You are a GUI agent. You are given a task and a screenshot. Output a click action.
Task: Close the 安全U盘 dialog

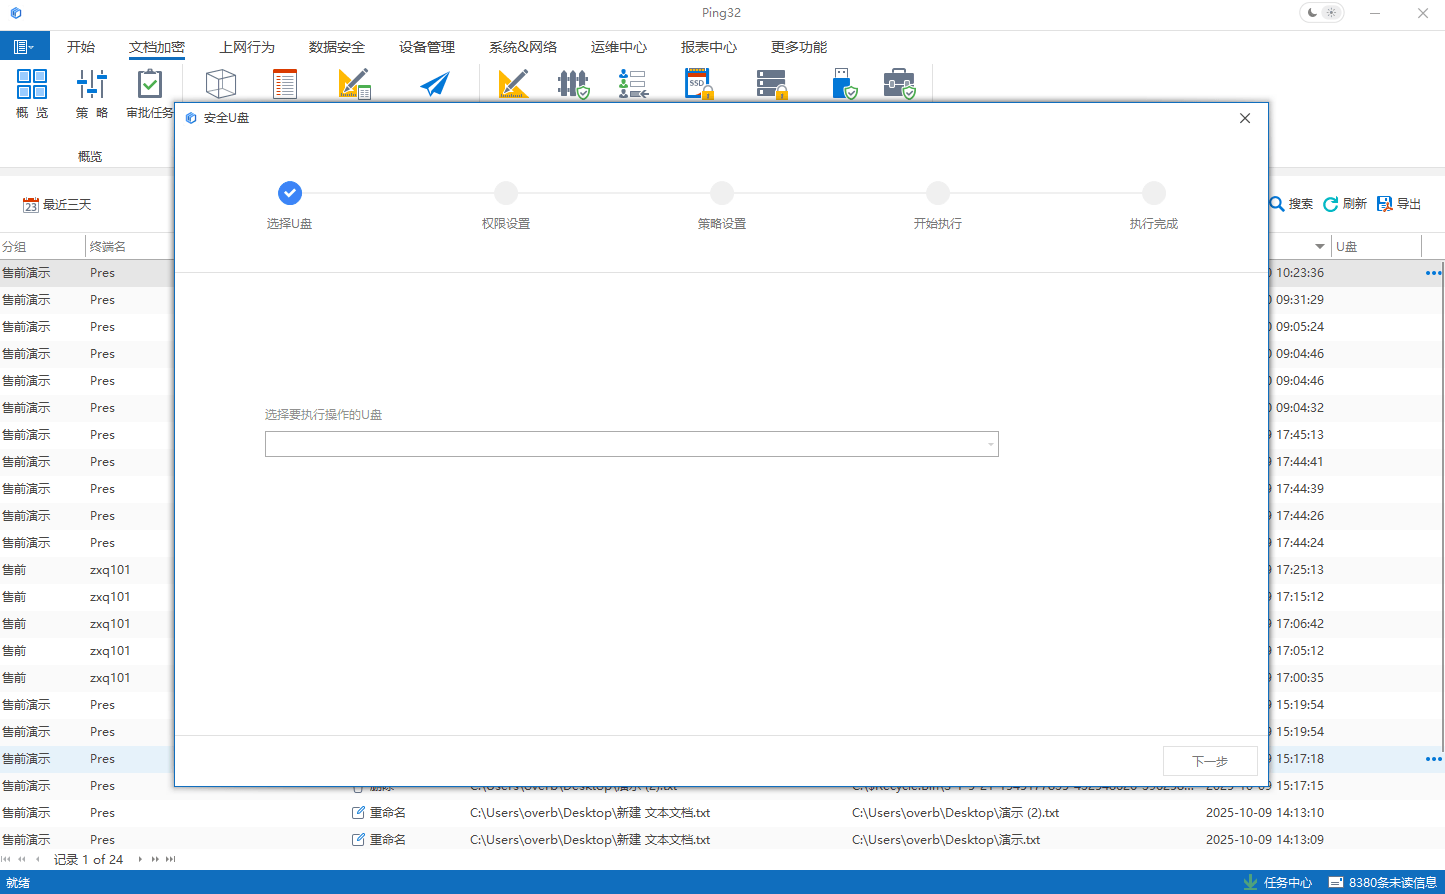[x=1245, y=118]
